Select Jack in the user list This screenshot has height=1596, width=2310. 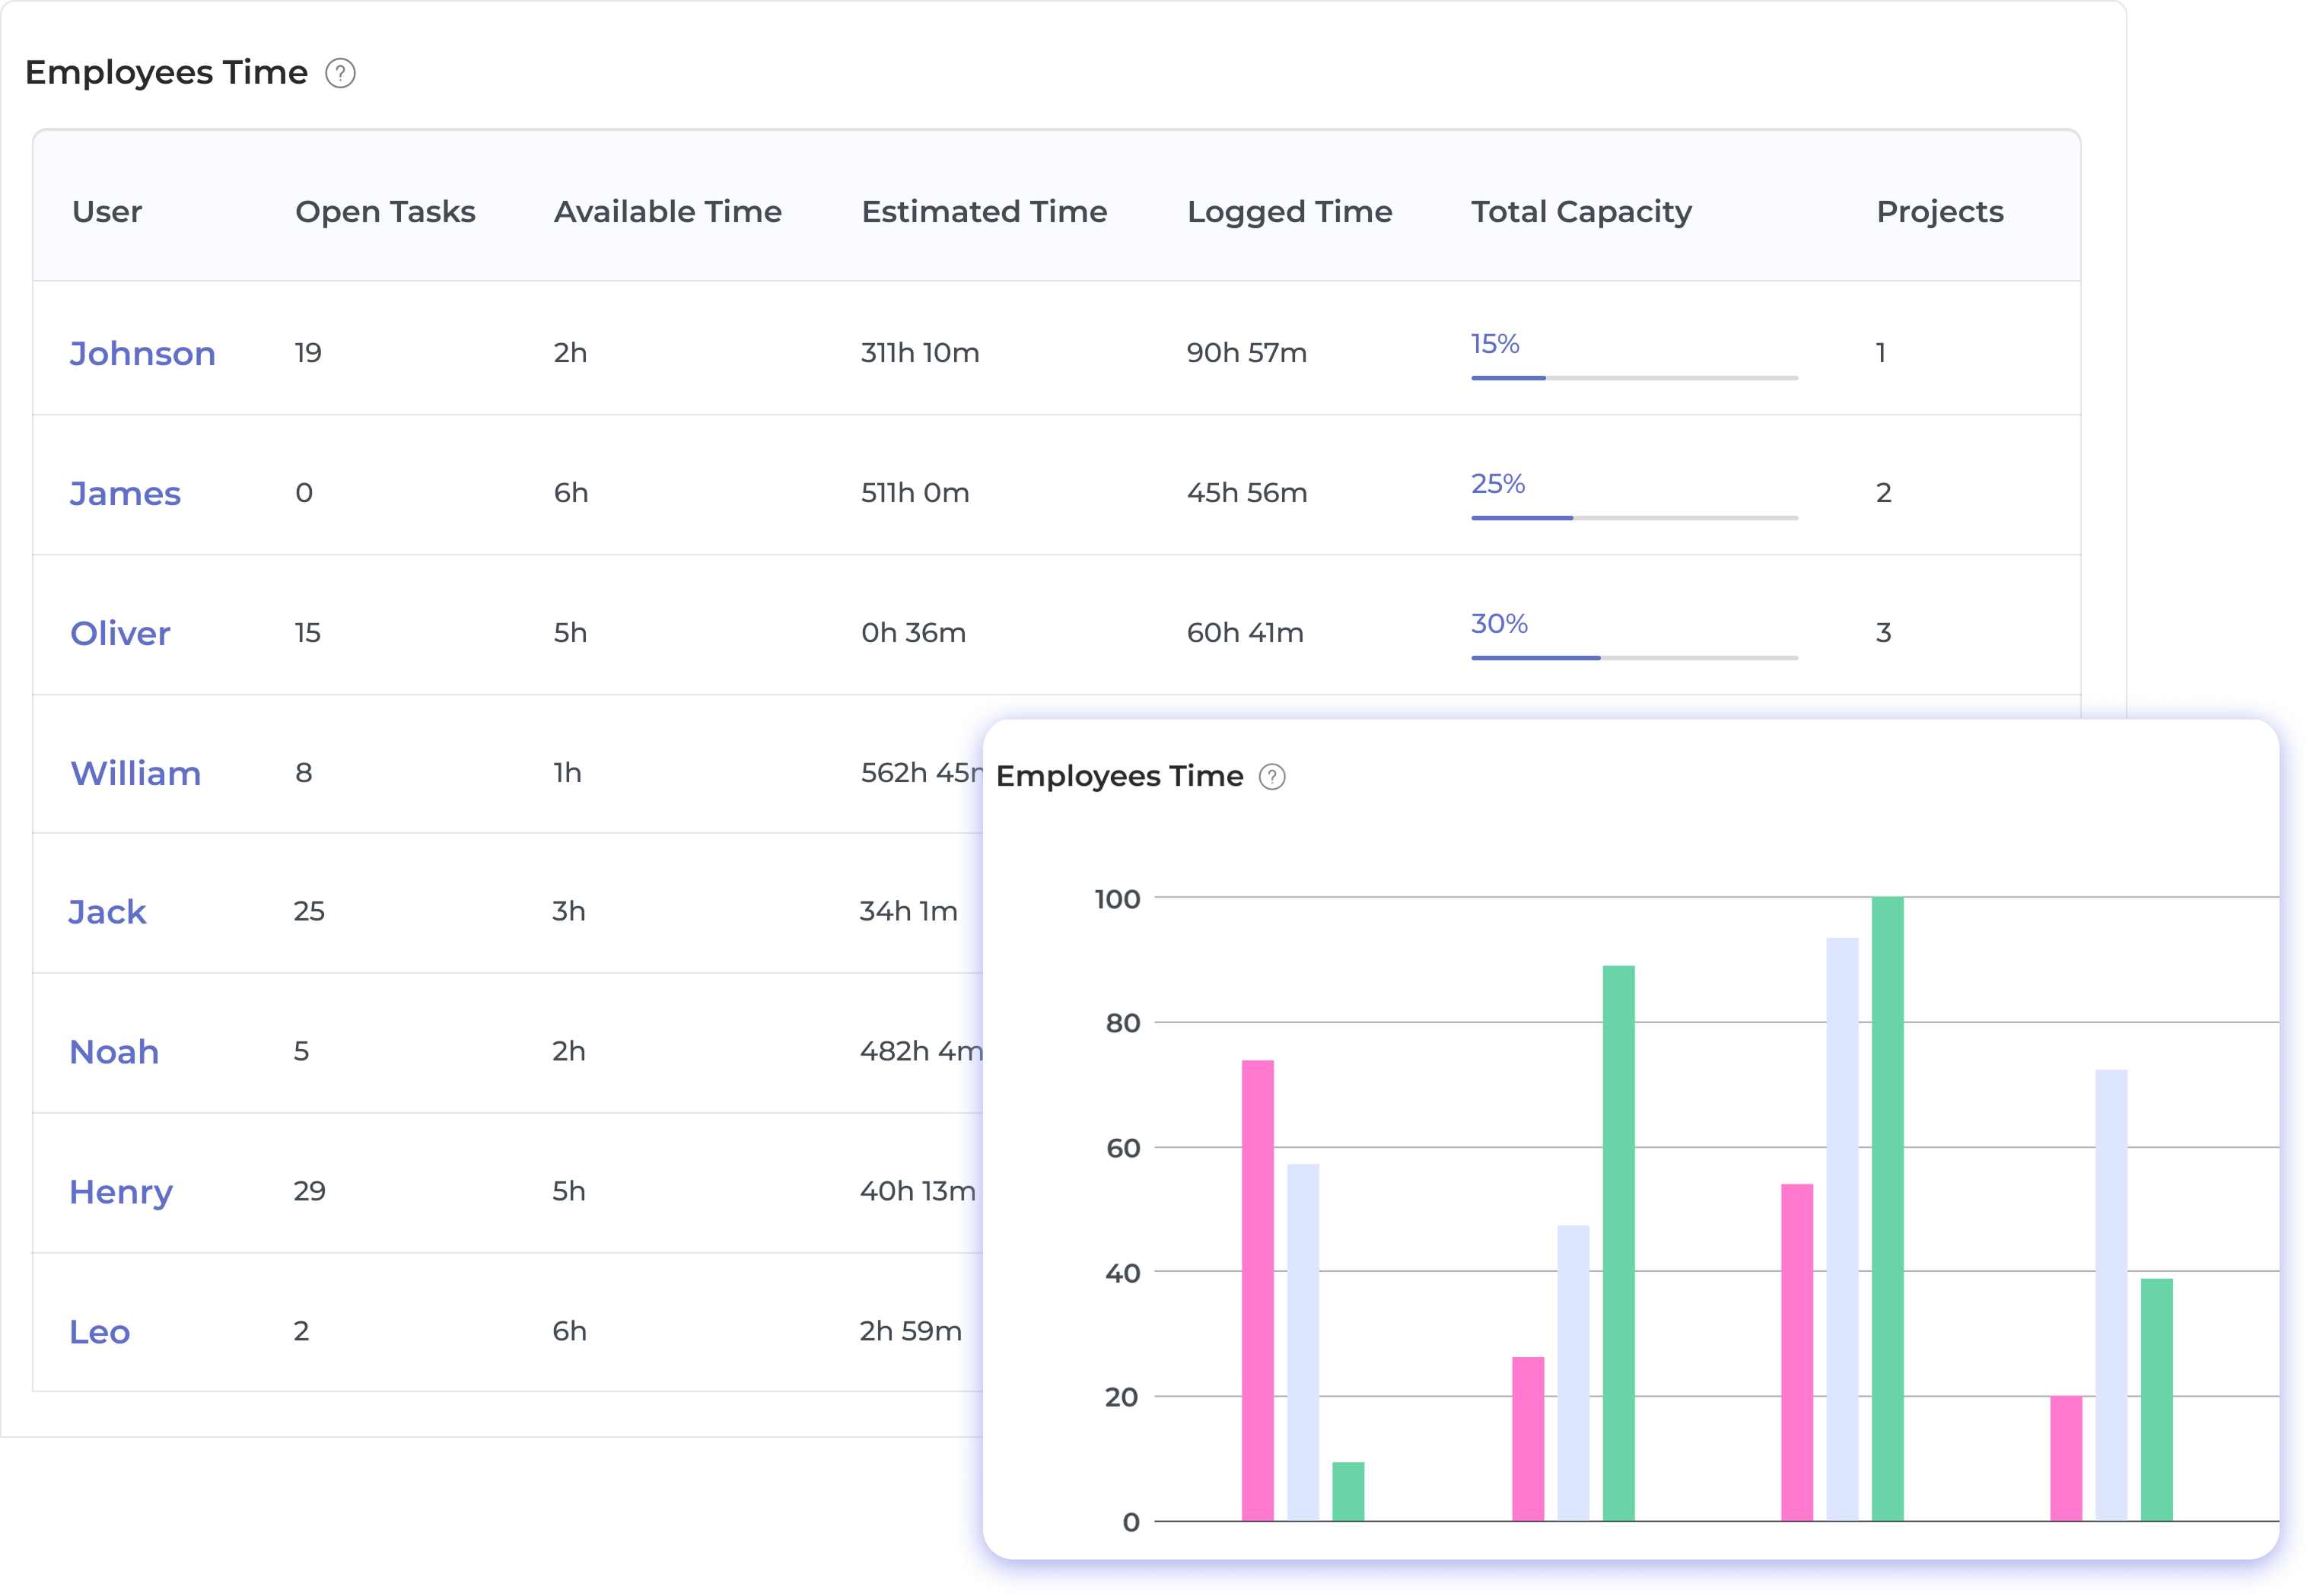[107, 911]
